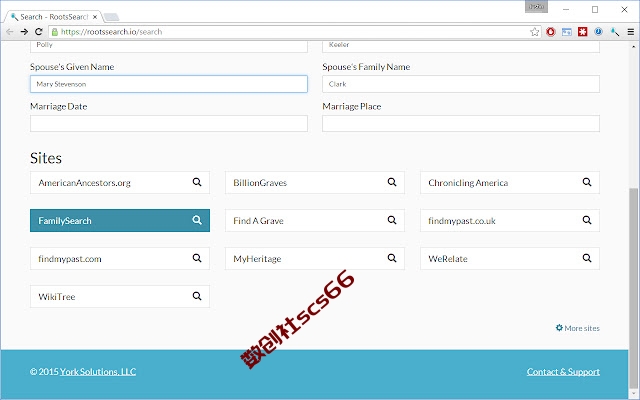Search the findmypast.co.uk site
640x400 pixels.
[510, 220]
